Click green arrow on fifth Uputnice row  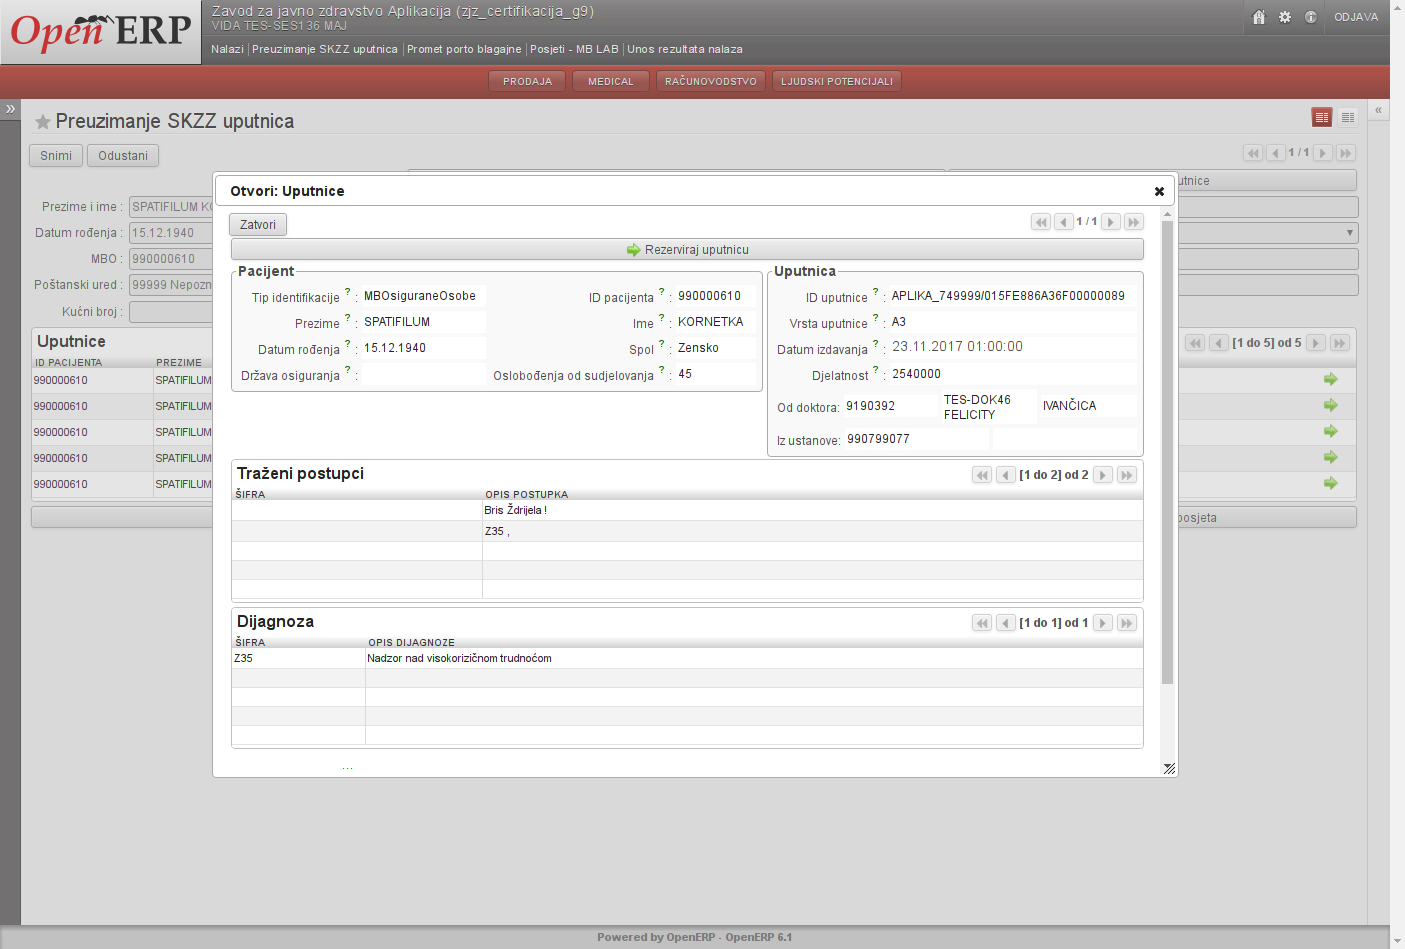[1331, 483]
